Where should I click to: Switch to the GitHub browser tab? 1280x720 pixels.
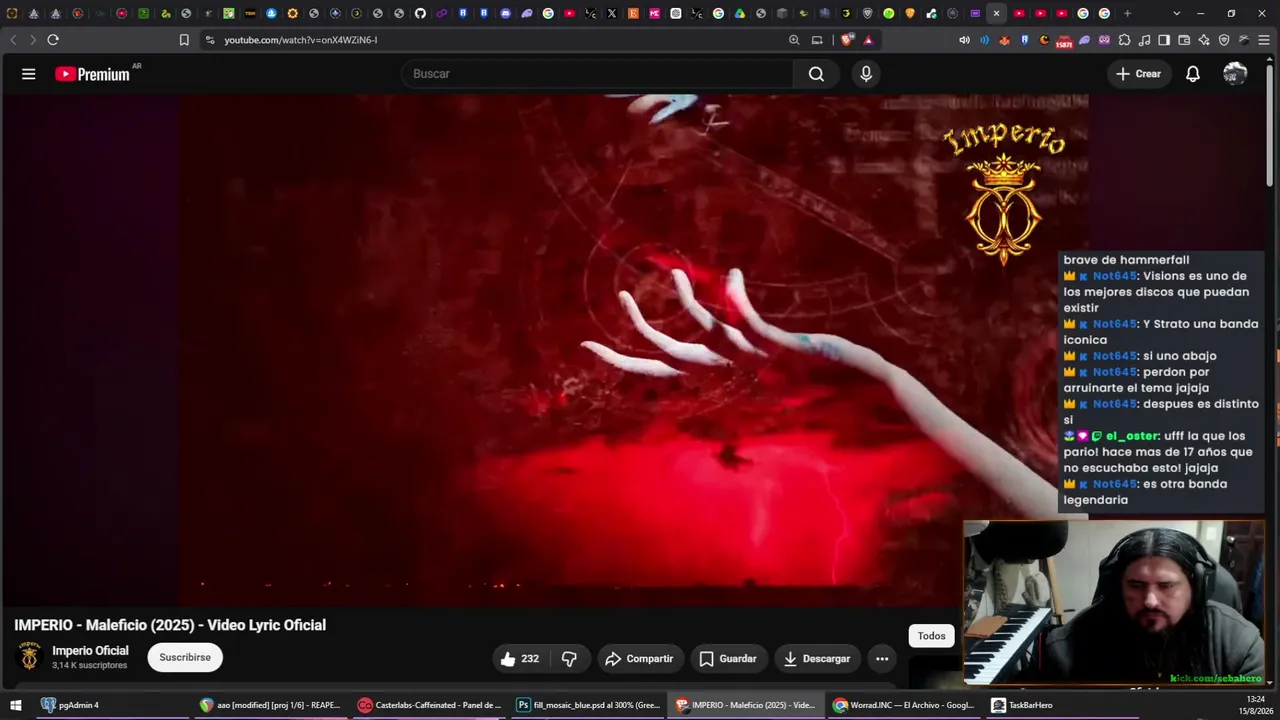420,13
